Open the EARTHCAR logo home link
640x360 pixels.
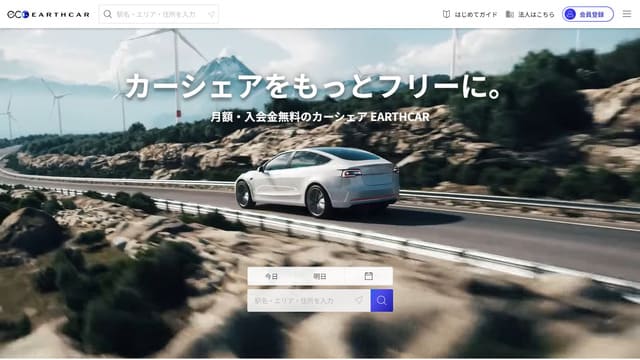point(48,14)
